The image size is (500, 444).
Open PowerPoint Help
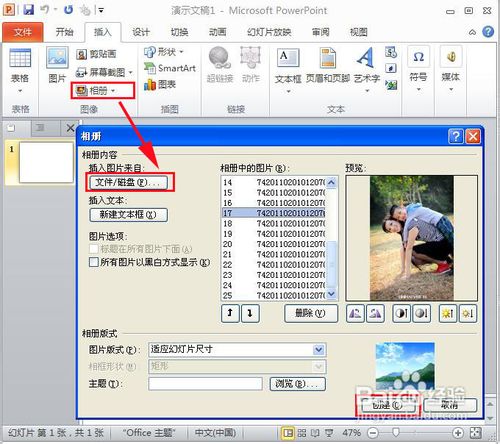[x=488, y=32]
